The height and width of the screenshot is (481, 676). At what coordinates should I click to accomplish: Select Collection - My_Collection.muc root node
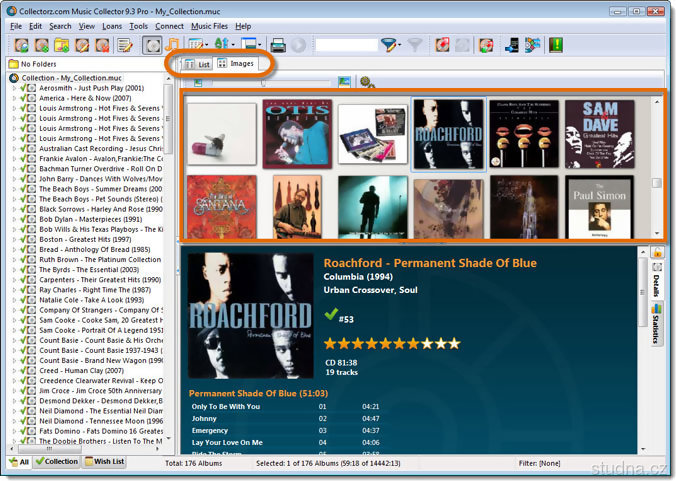tap(72, 78)
